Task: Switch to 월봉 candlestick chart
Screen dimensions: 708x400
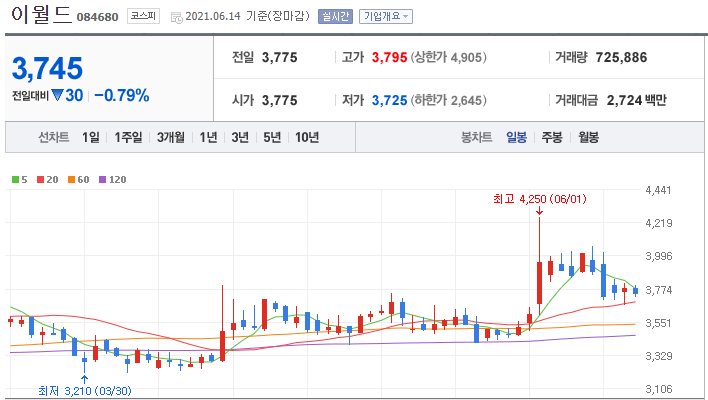Action: (x=589, y=137)
